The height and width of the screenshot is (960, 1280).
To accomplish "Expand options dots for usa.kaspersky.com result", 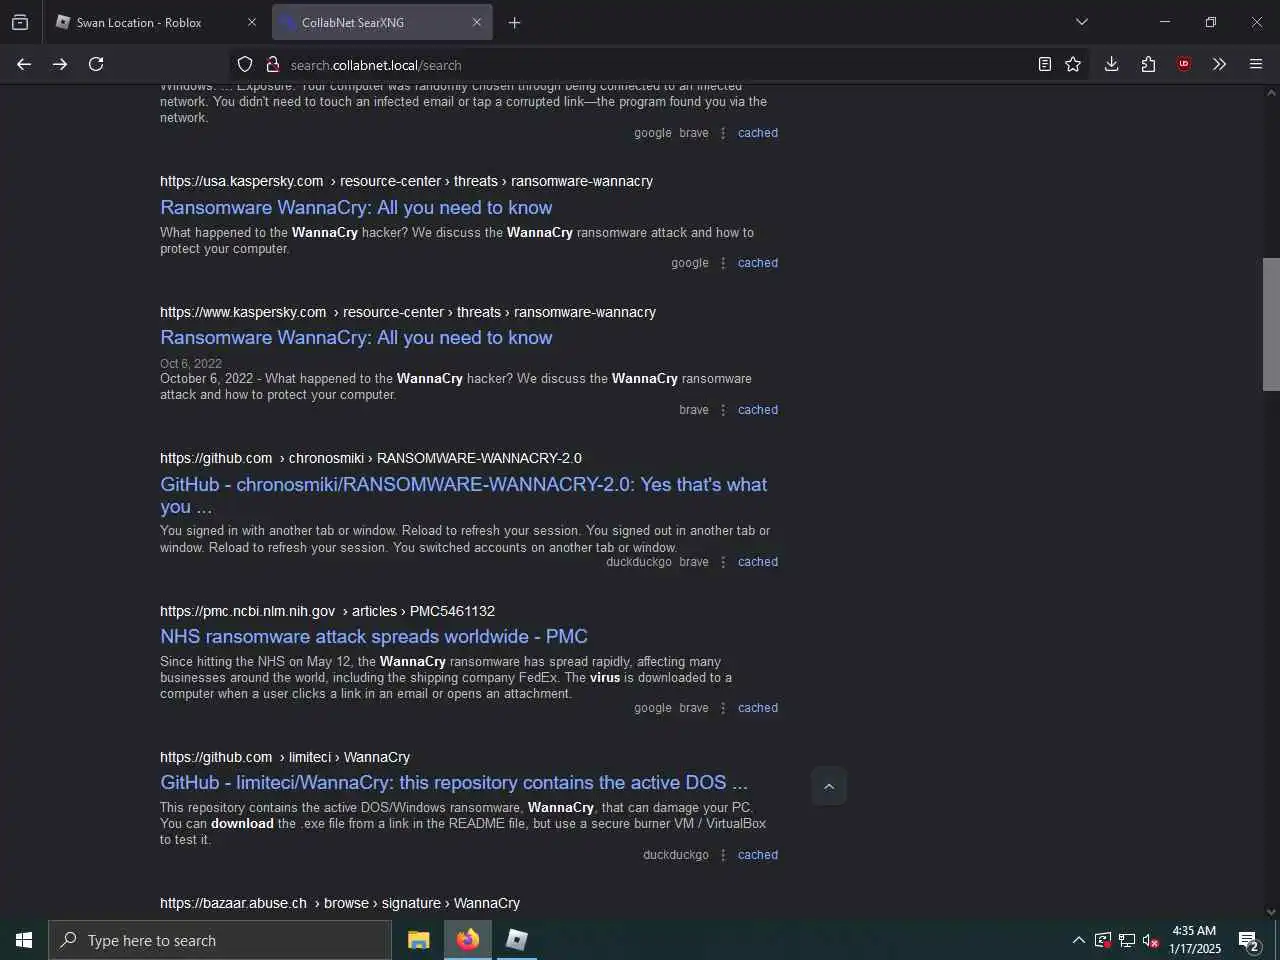I will pos(723,263).
